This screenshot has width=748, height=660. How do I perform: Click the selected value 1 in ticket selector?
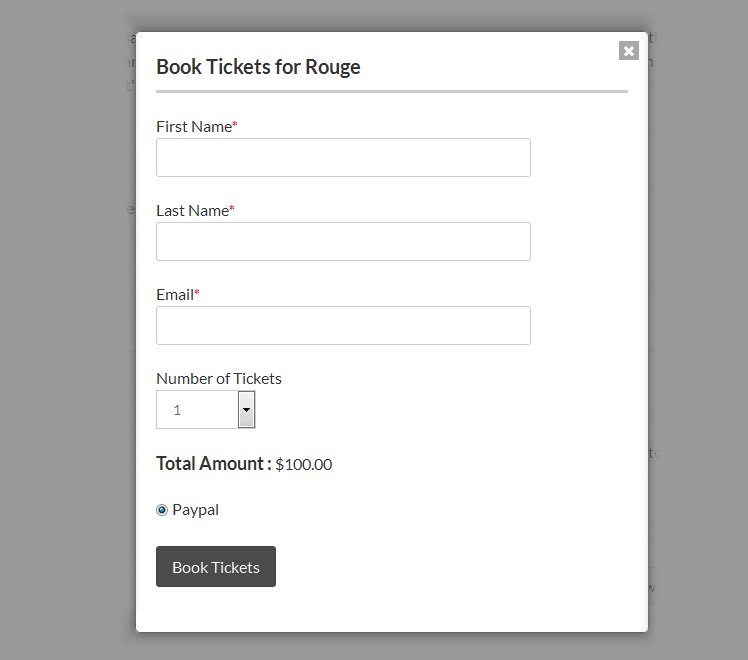[177, 410]
